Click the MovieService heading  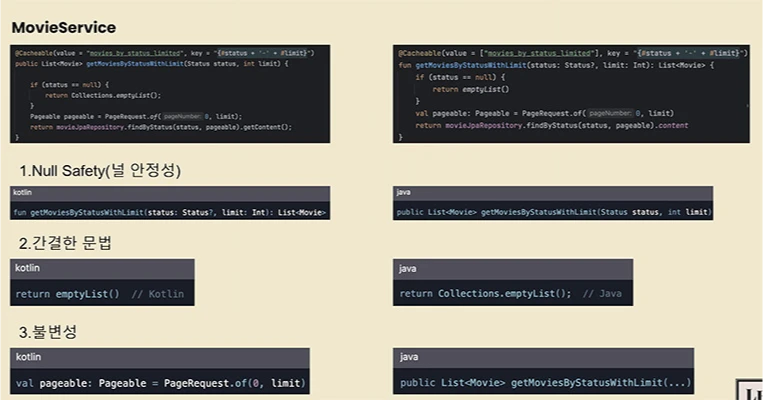point(63,27)
